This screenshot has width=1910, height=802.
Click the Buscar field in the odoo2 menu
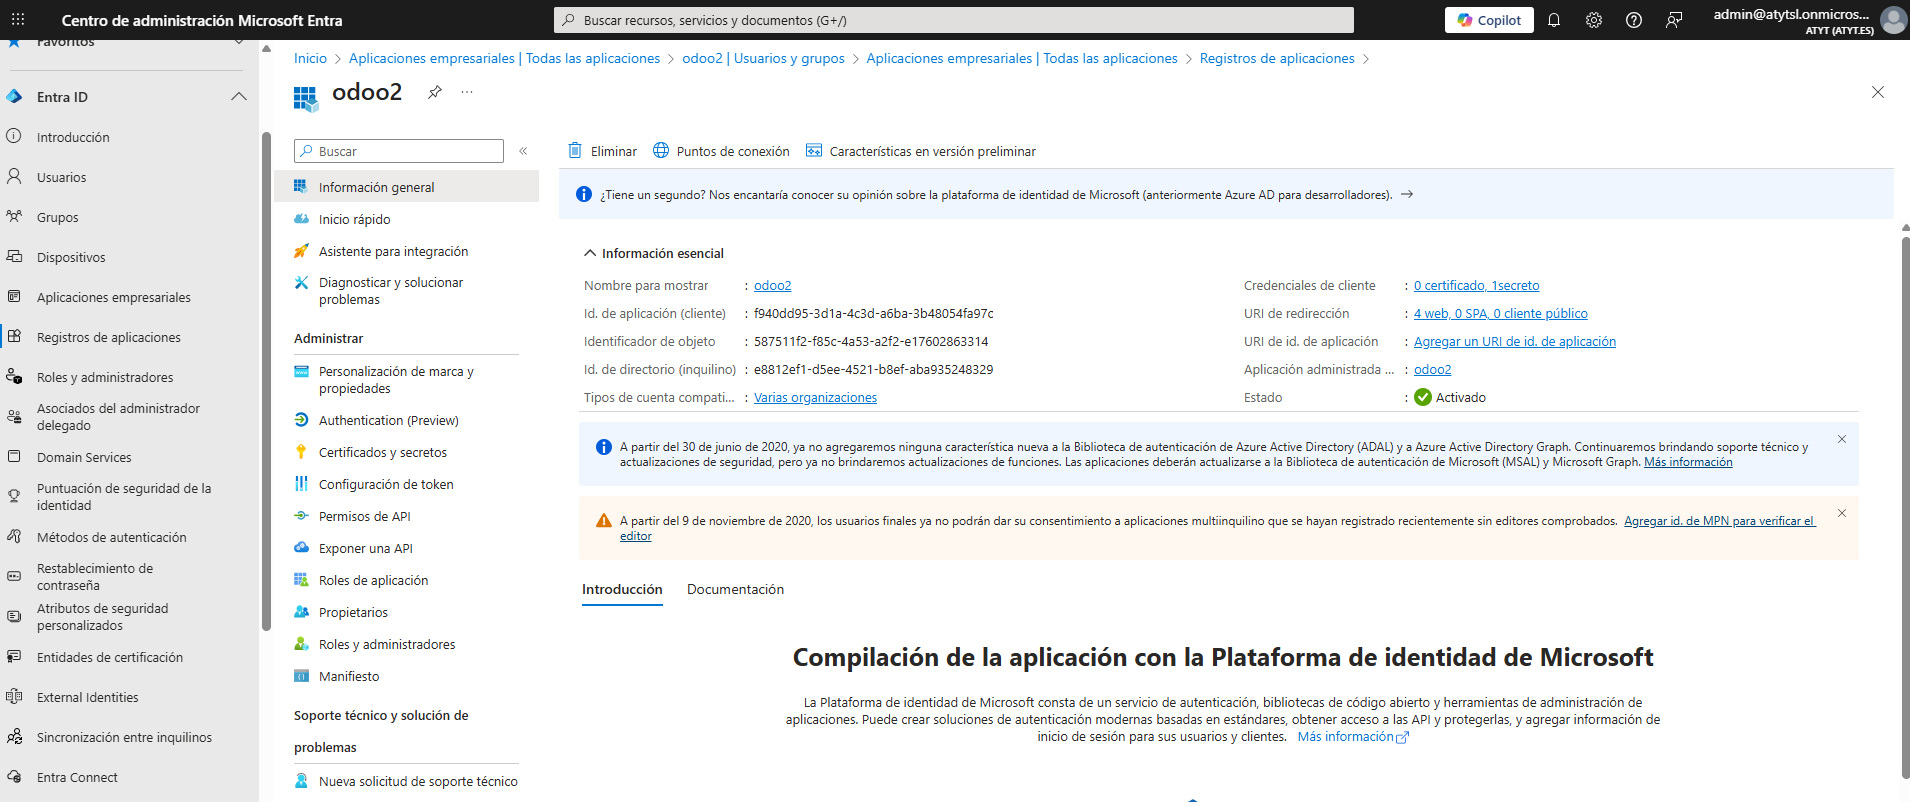point(399,151)
